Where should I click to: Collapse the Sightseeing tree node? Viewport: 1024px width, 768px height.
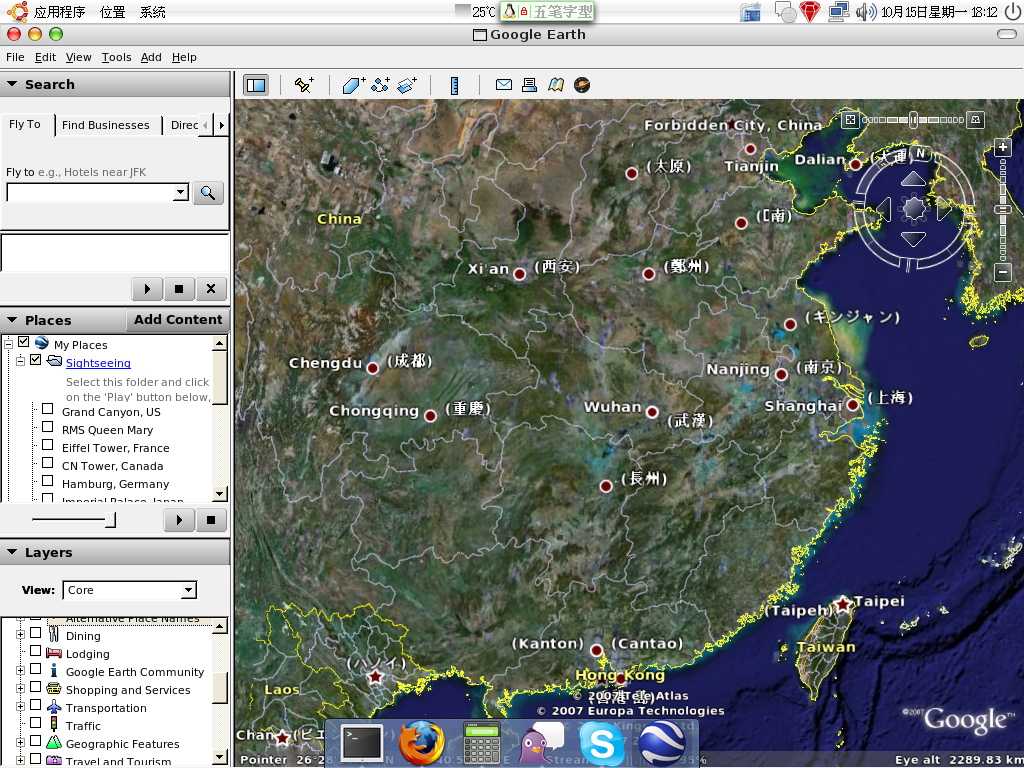pyautogui.click(x=20, y=360)
